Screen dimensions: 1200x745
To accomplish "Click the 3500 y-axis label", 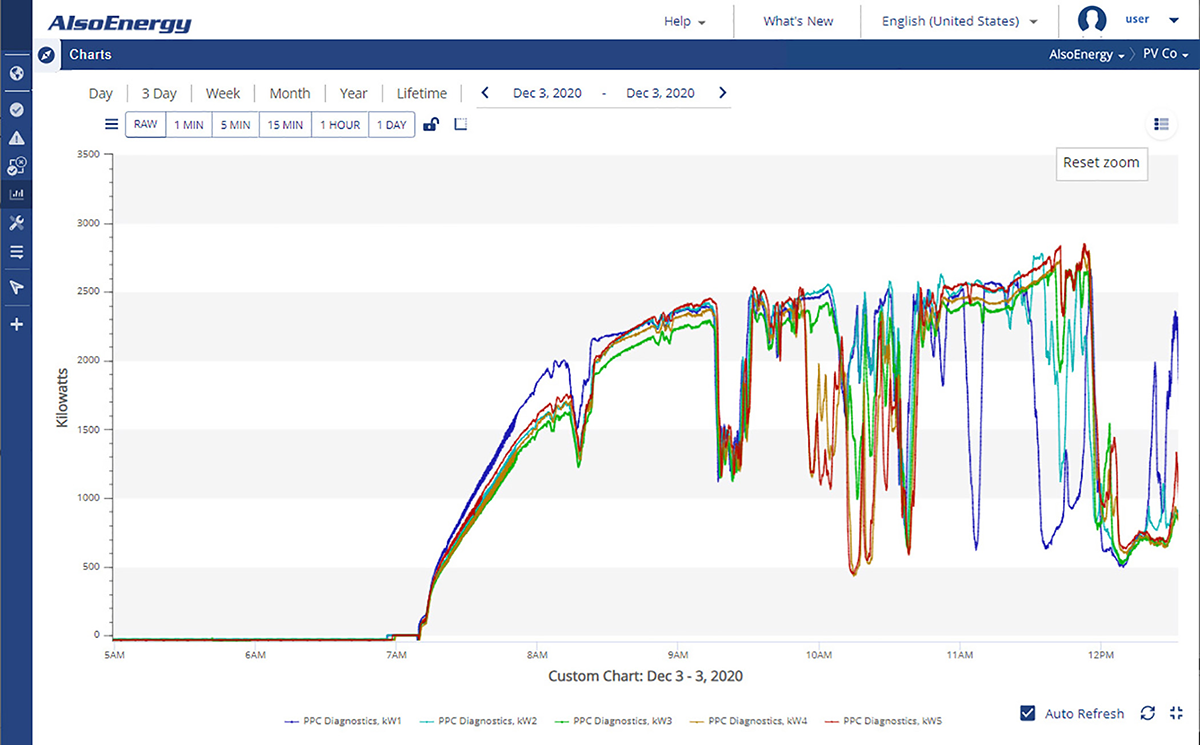I will (89, 154).
